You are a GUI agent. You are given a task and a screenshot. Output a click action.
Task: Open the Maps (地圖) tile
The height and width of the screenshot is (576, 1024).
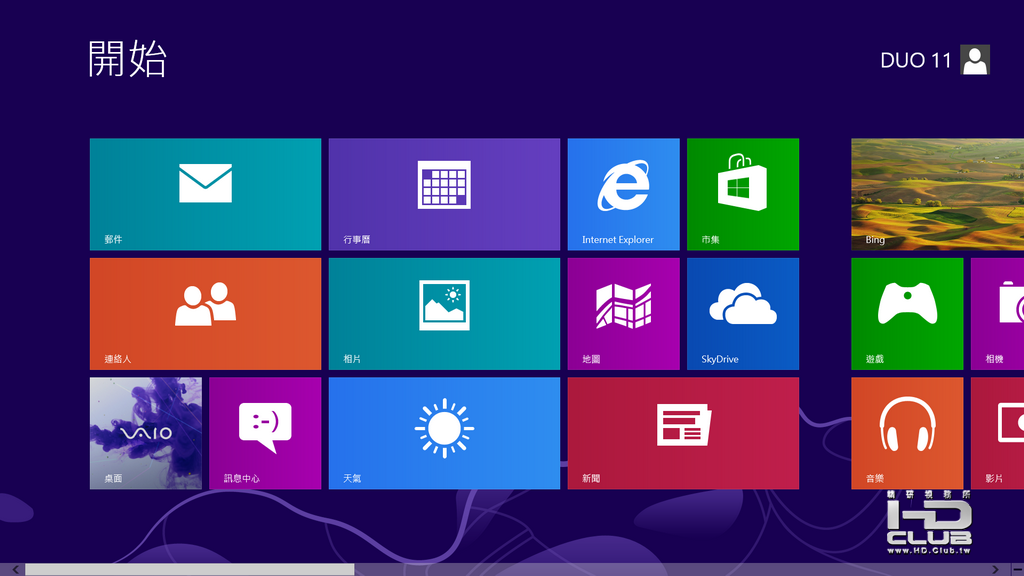tap(623, 313)
